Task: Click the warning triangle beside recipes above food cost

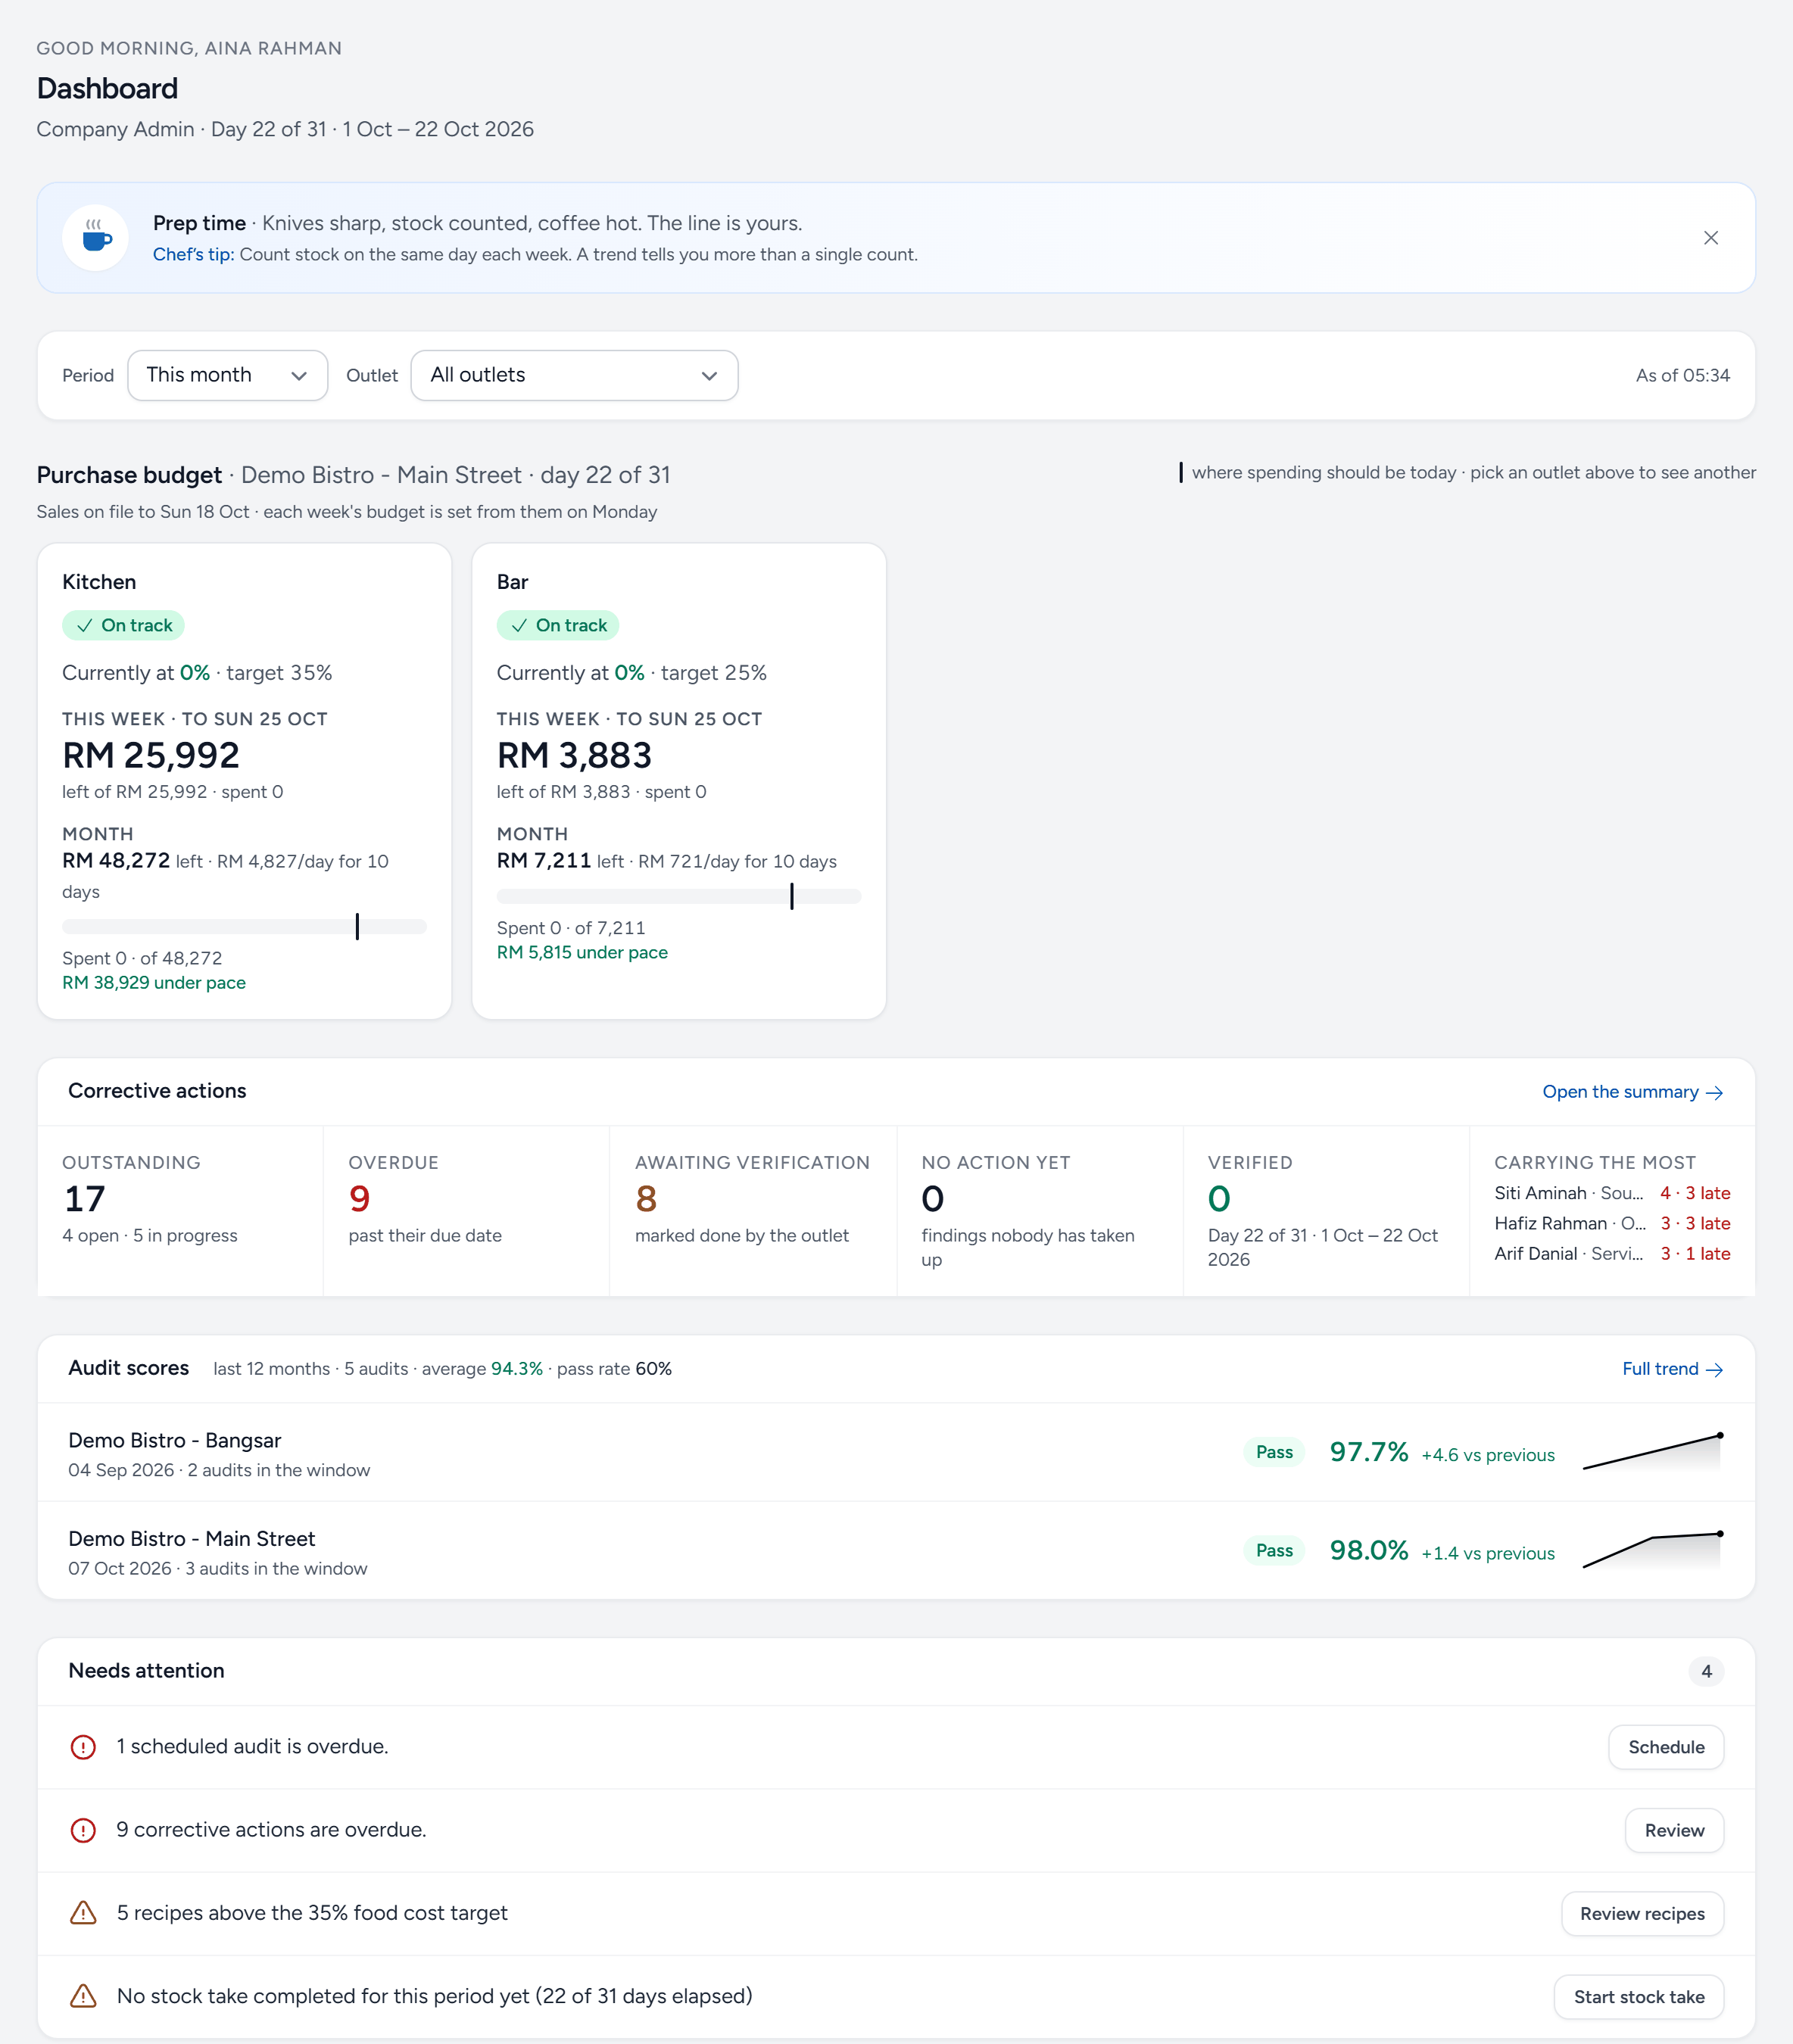Action: [83, 1913]
